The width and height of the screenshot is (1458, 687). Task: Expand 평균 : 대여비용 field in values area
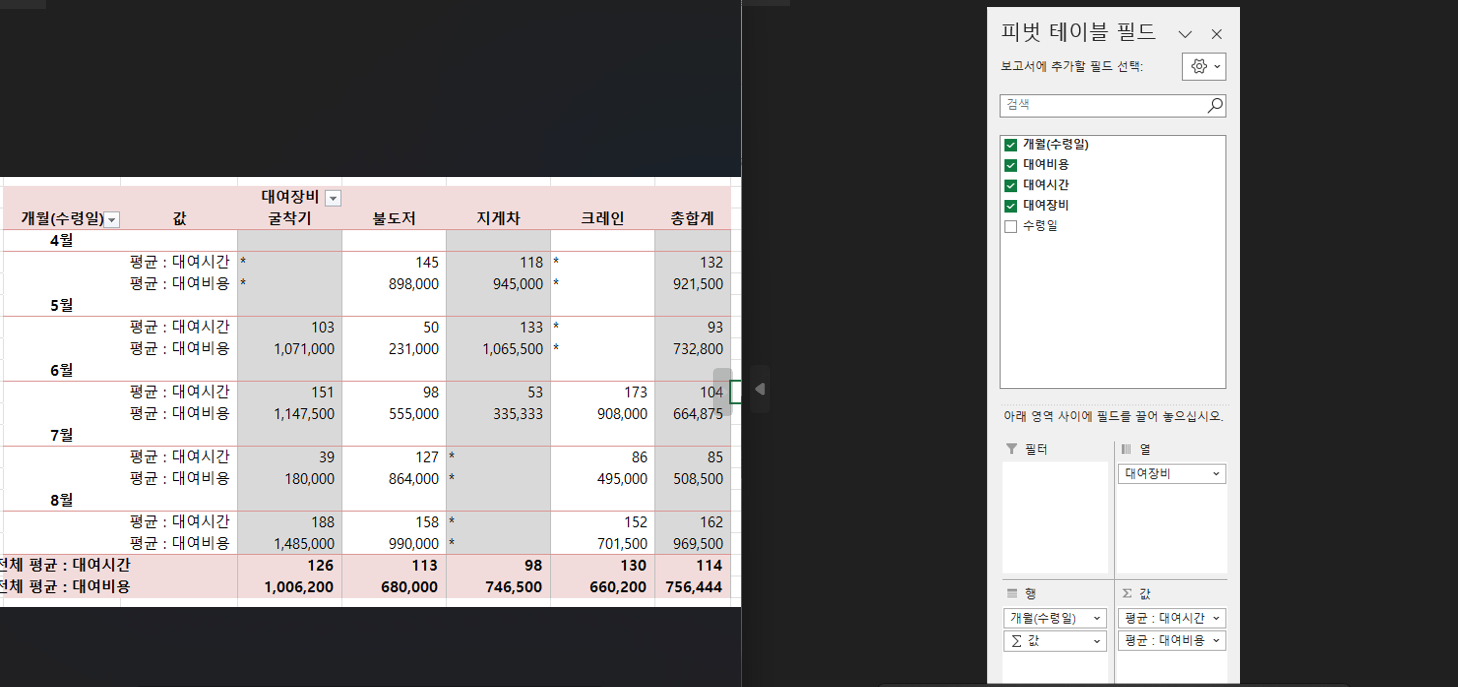[x=1216, y=641]
